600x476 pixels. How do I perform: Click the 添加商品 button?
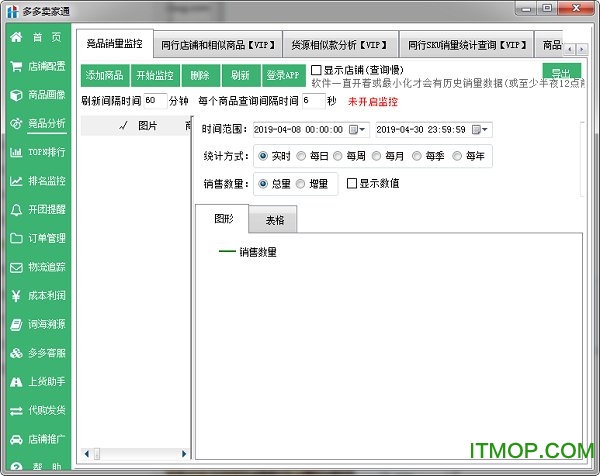[105, 76]
